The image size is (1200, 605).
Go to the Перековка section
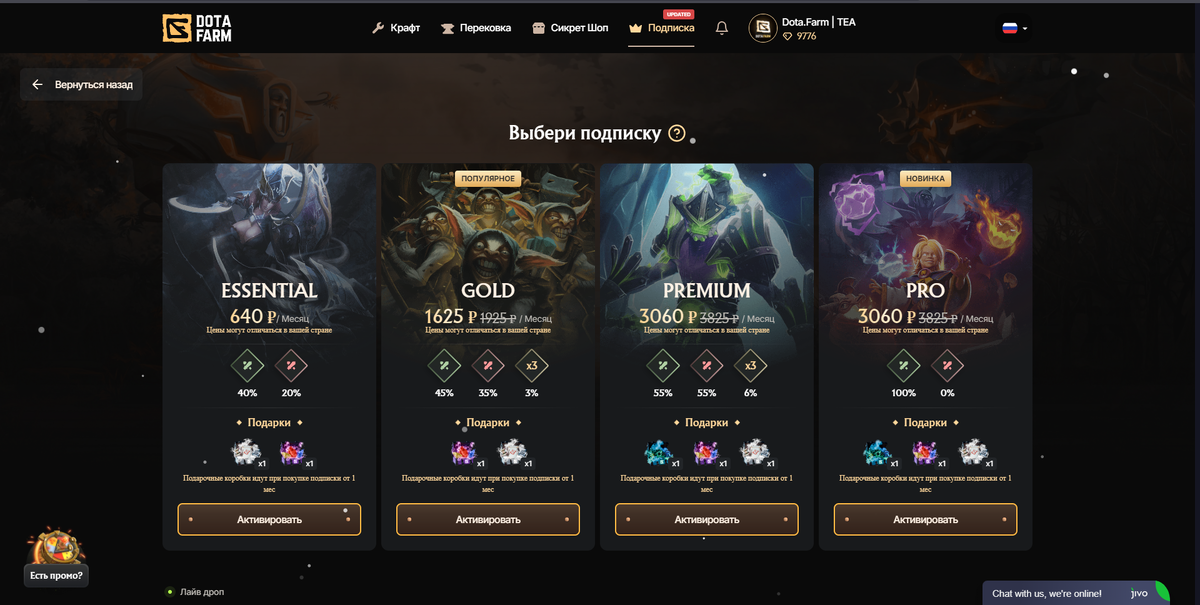(476, 28)
